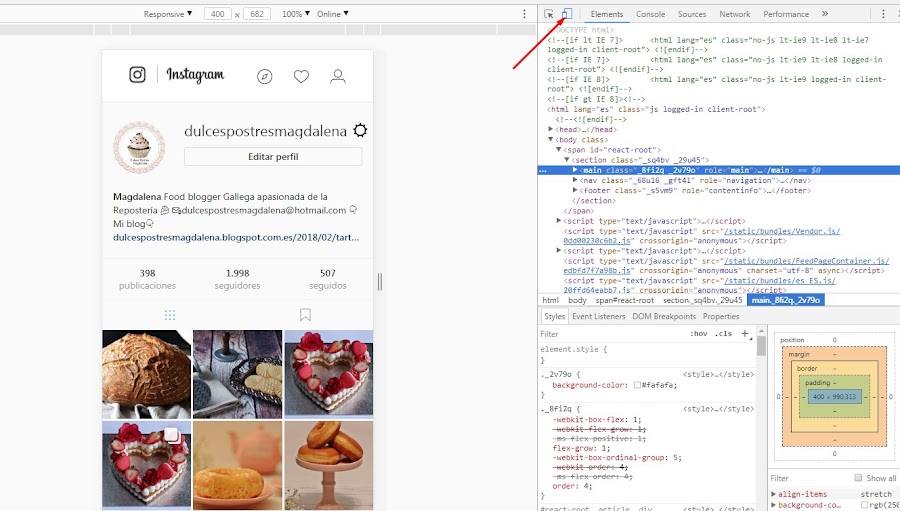The height and width of the screenshot is (511, 900).
Task: Show posts grid view icon
Action: [170, 315]
